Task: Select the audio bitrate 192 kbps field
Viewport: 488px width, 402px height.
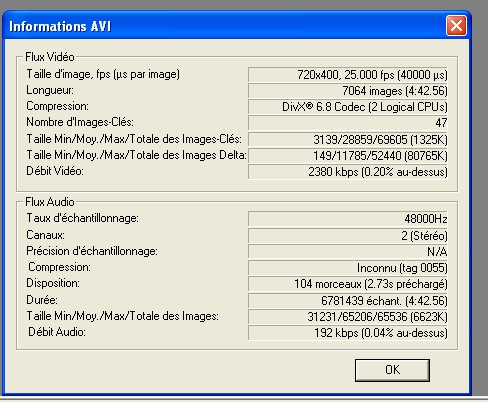Action: (348, 333)
